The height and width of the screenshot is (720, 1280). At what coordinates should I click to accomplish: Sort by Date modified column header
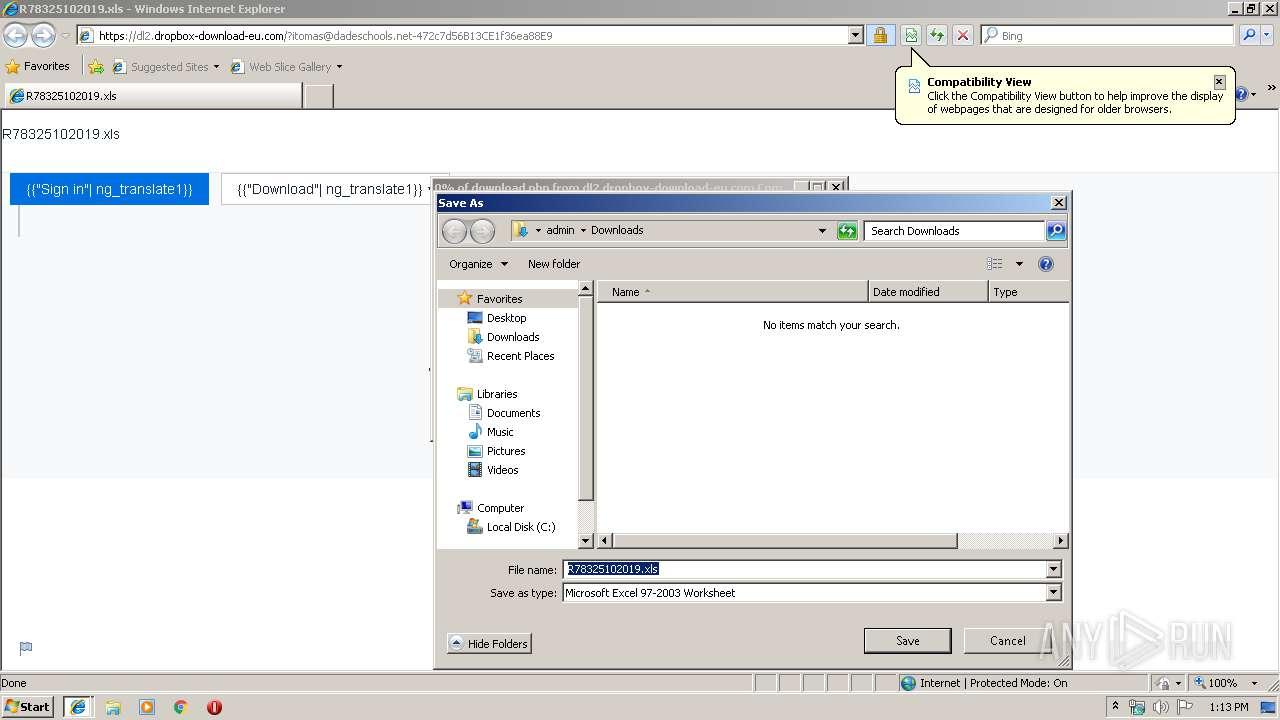click(x=928, y=292)
